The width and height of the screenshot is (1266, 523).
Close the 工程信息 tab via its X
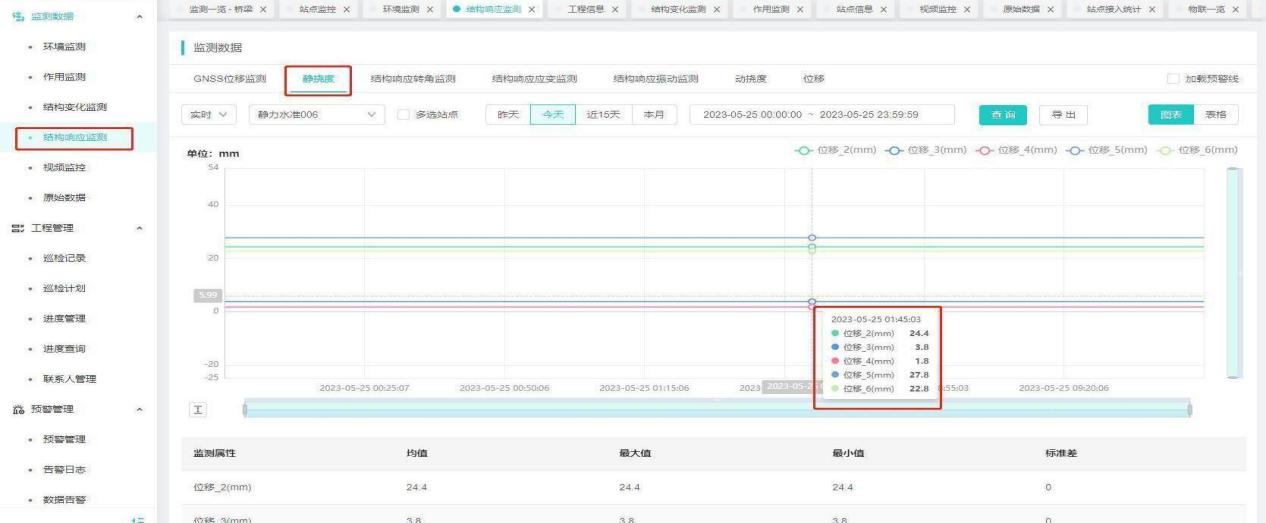point(614,10)
